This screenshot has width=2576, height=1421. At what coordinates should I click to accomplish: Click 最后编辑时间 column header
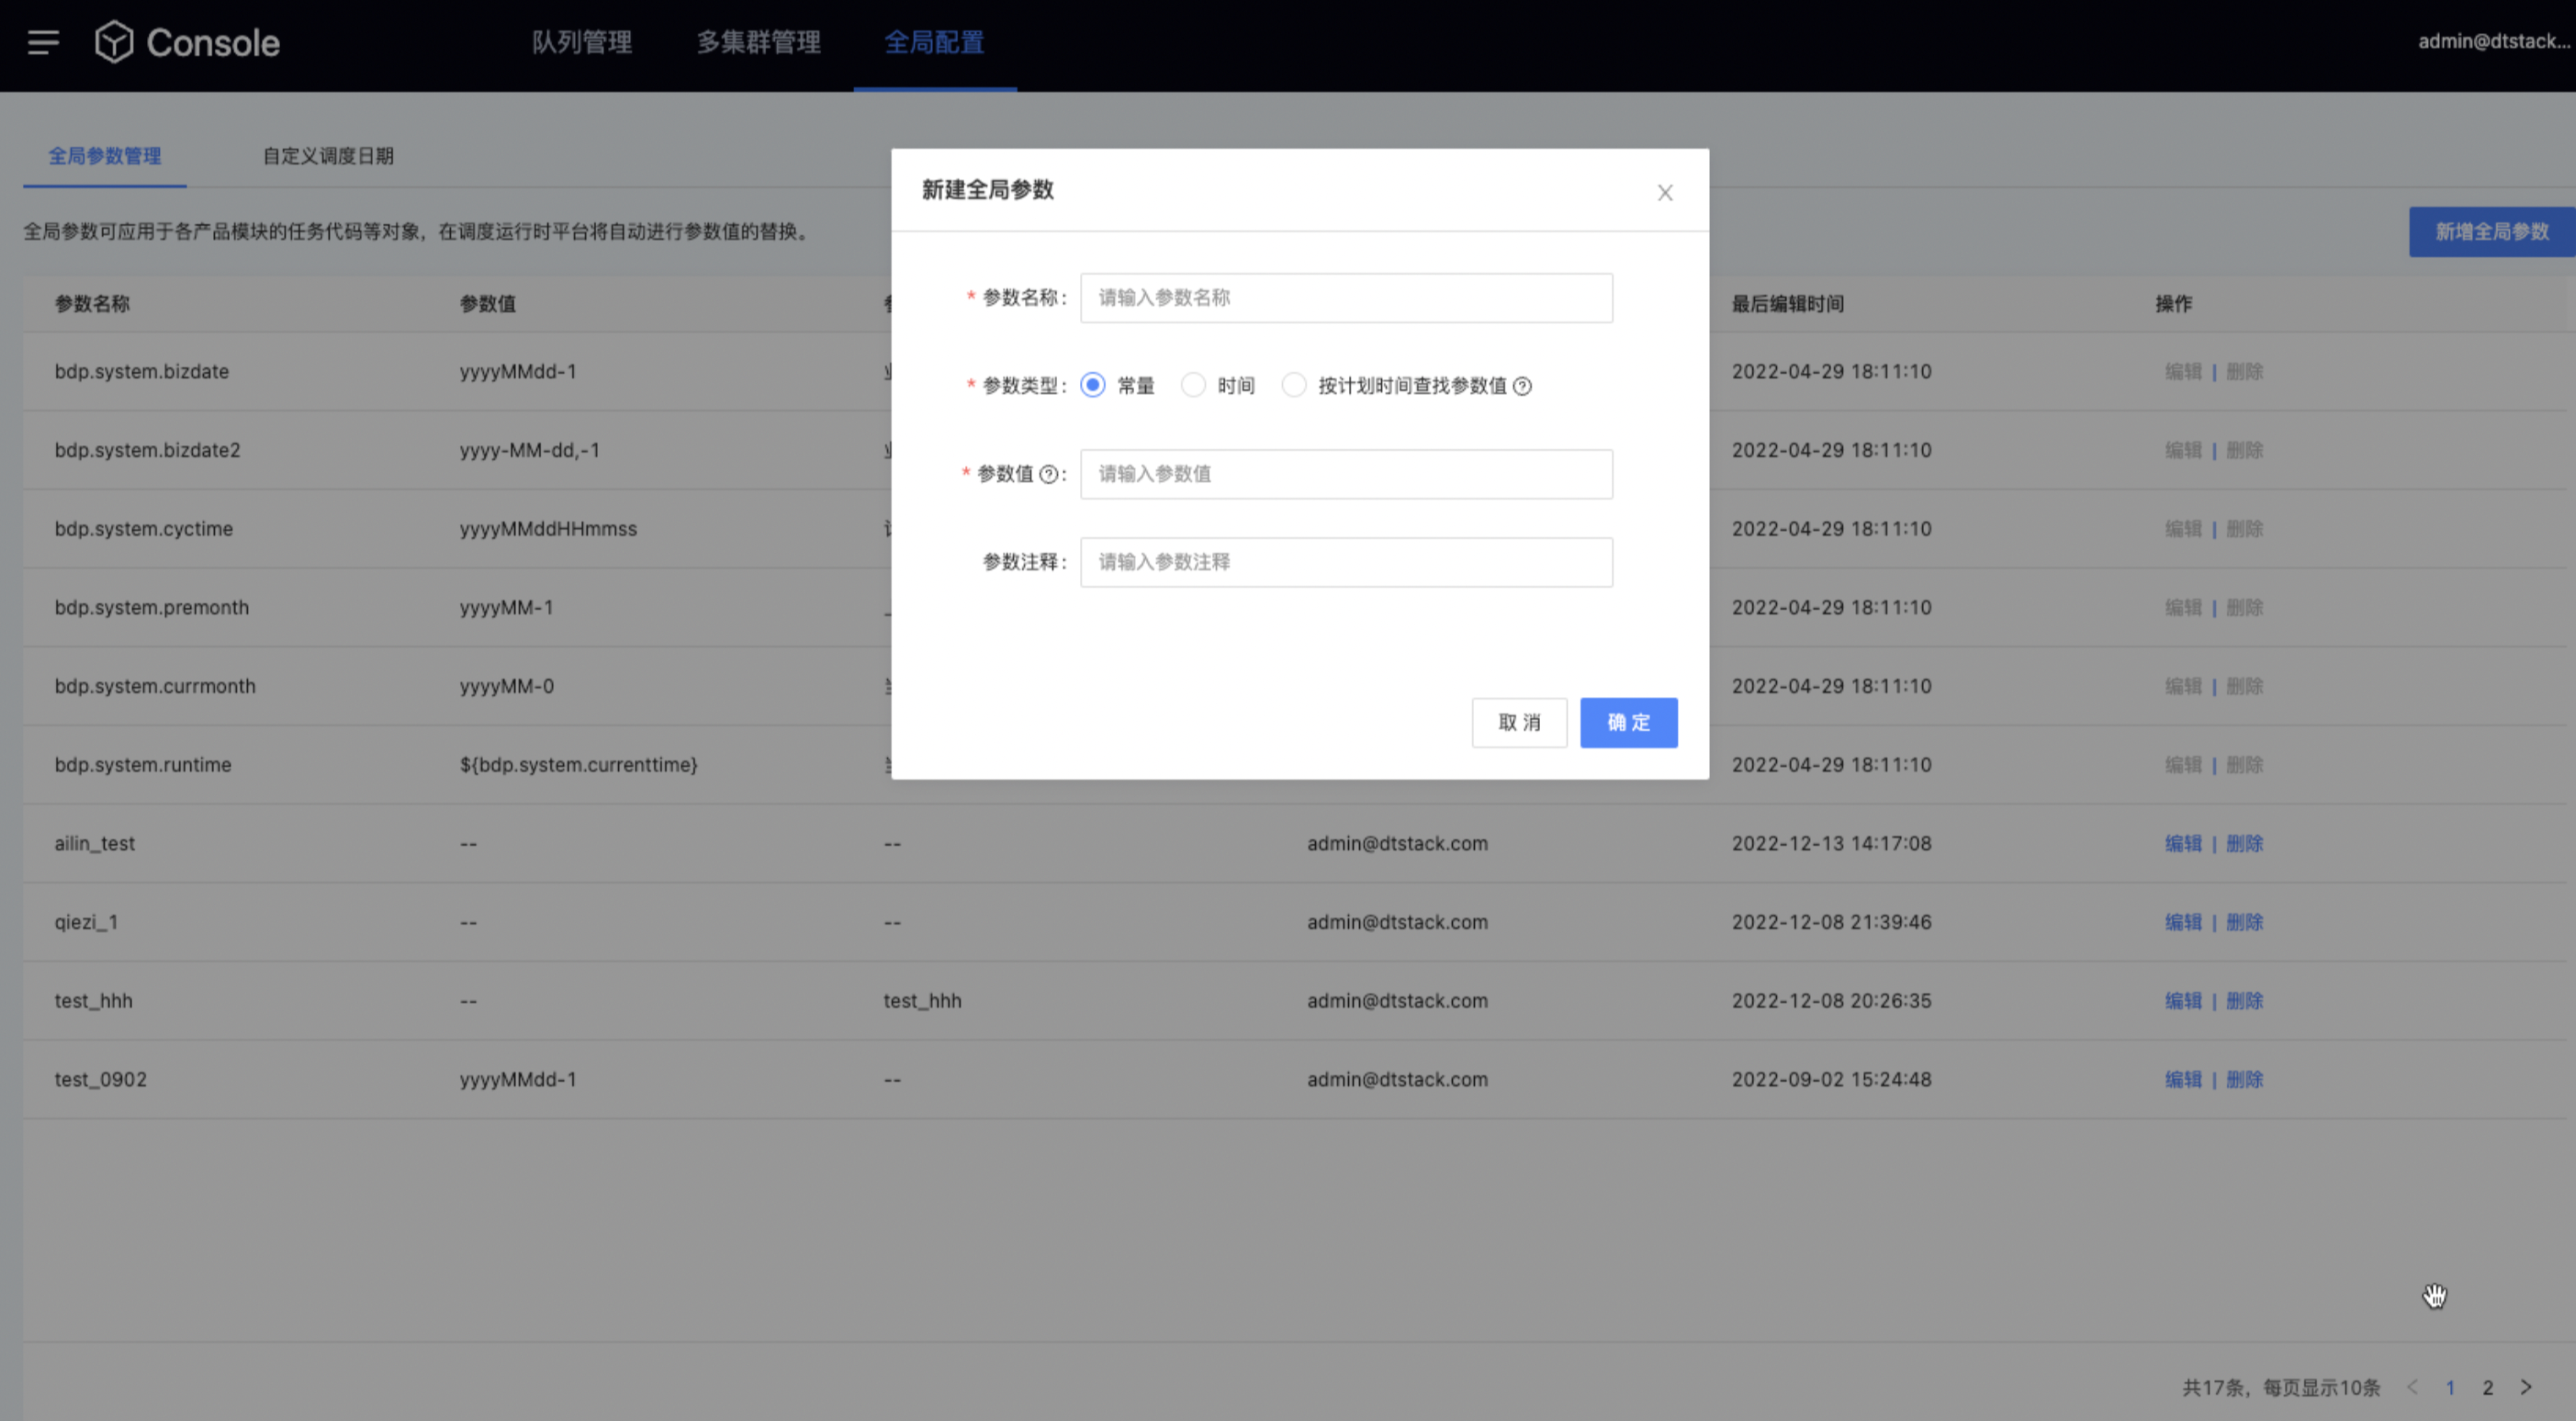pyautogui.click(x=1788, y=304)
